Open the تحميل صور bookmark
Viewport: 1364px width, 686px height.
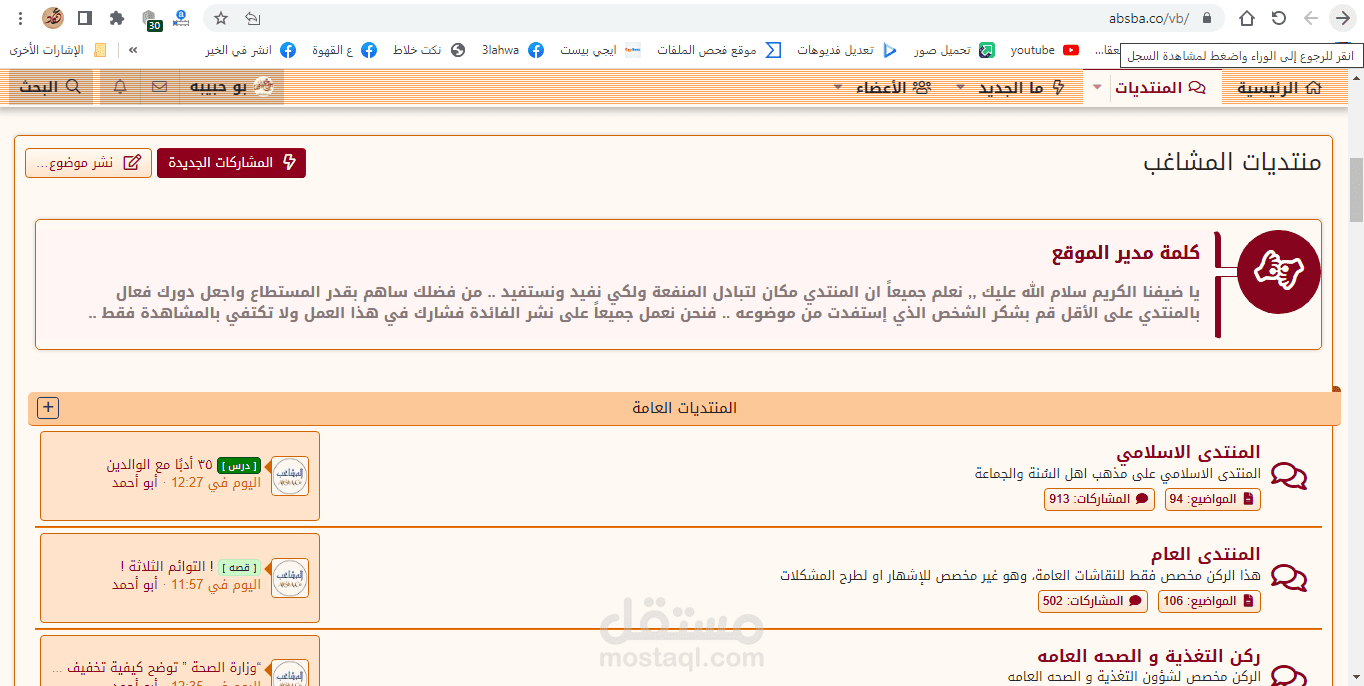[953, 50]
